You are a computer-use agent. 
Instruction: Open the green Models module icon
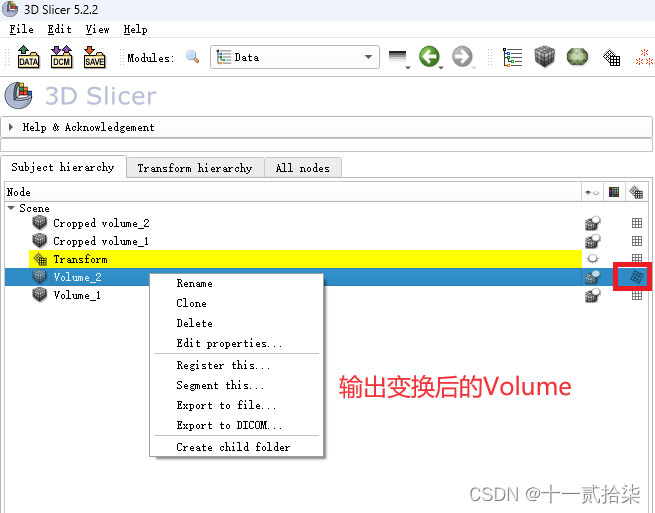coord(577,56)
